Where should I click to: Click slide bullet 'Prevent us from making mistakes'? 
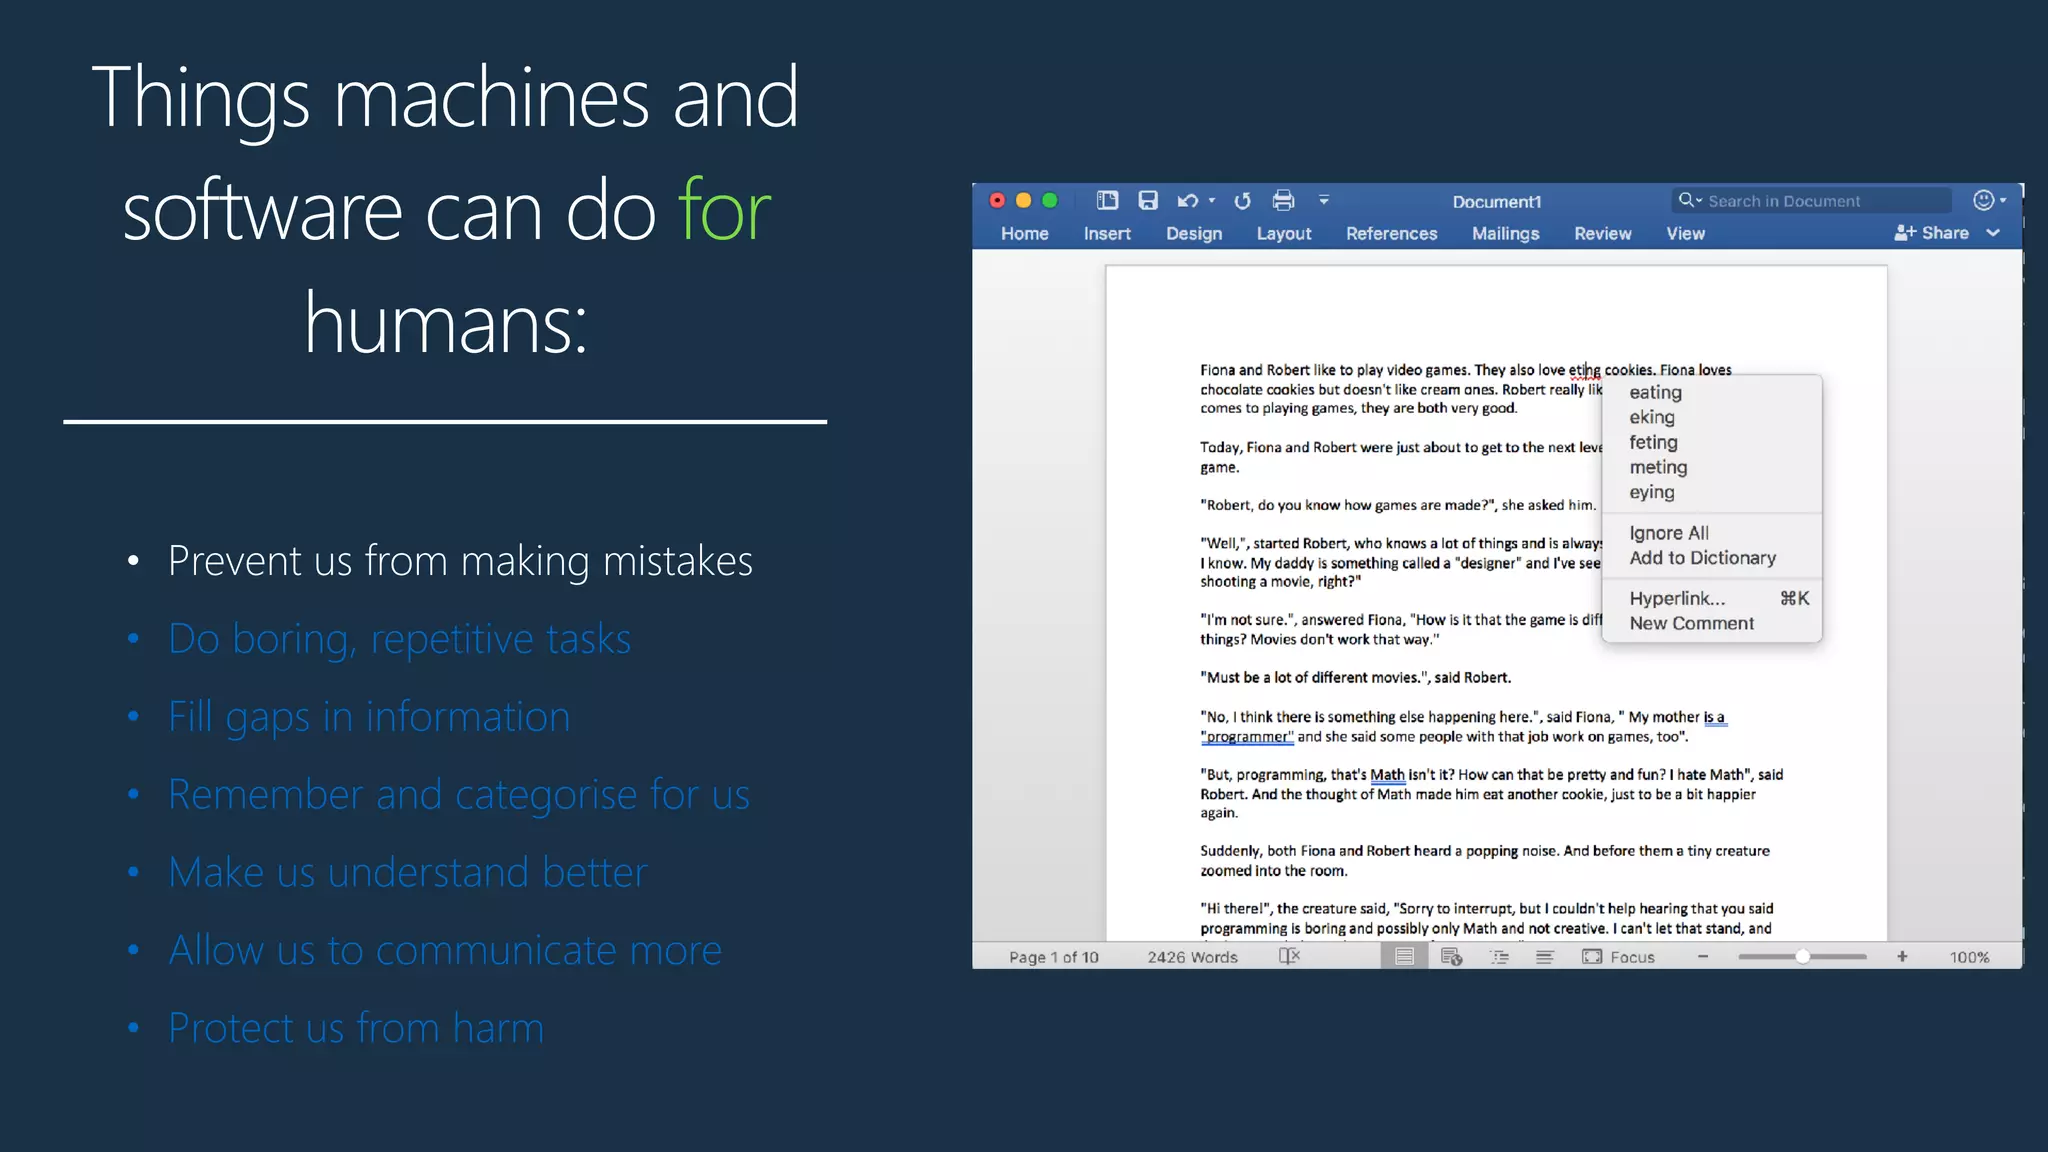[460, 561]
